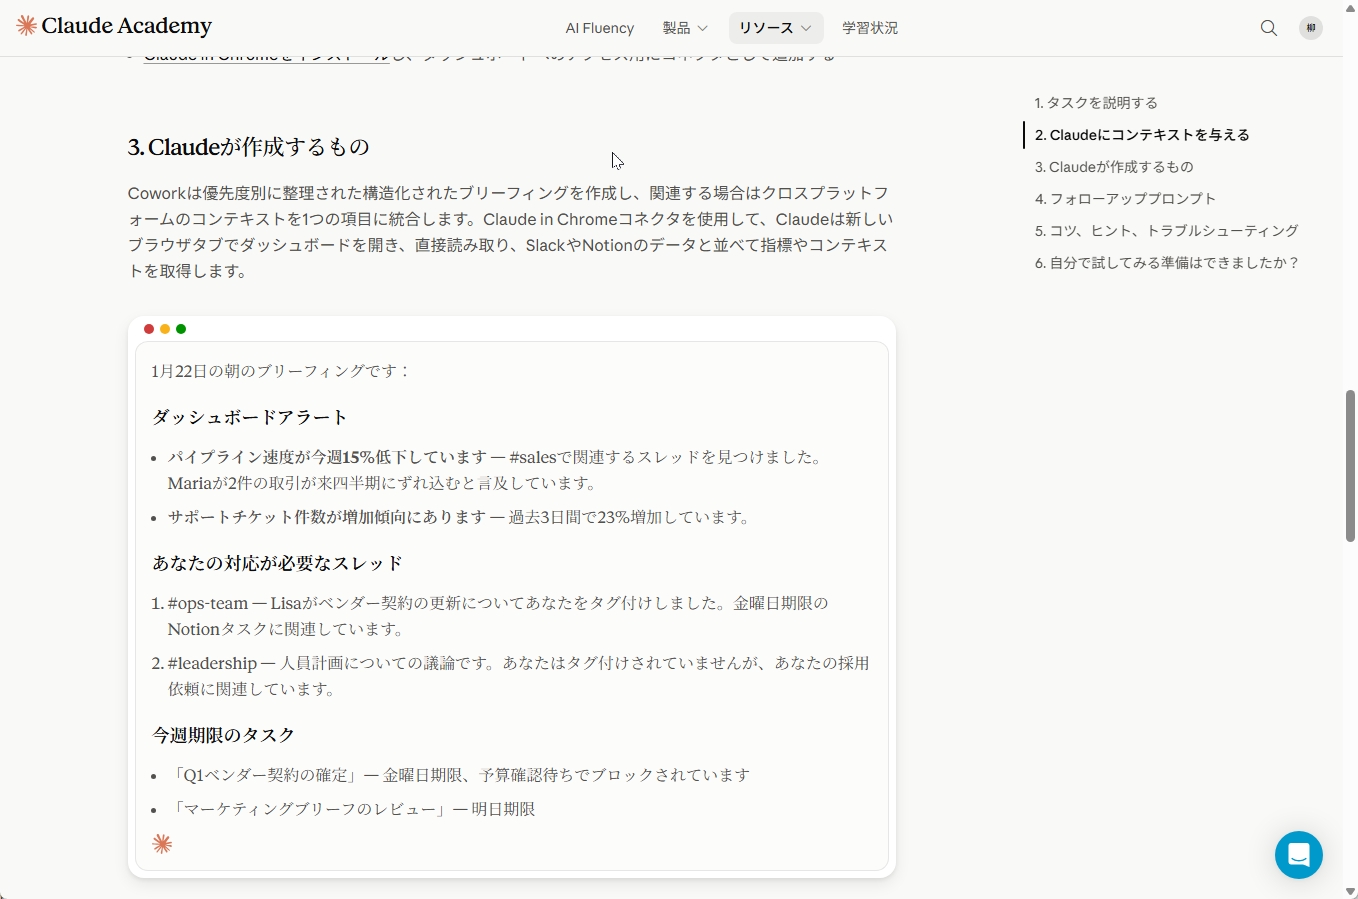Jump to 4. フォローアッププロンプト section
1358x899 pixels.
1125,199
